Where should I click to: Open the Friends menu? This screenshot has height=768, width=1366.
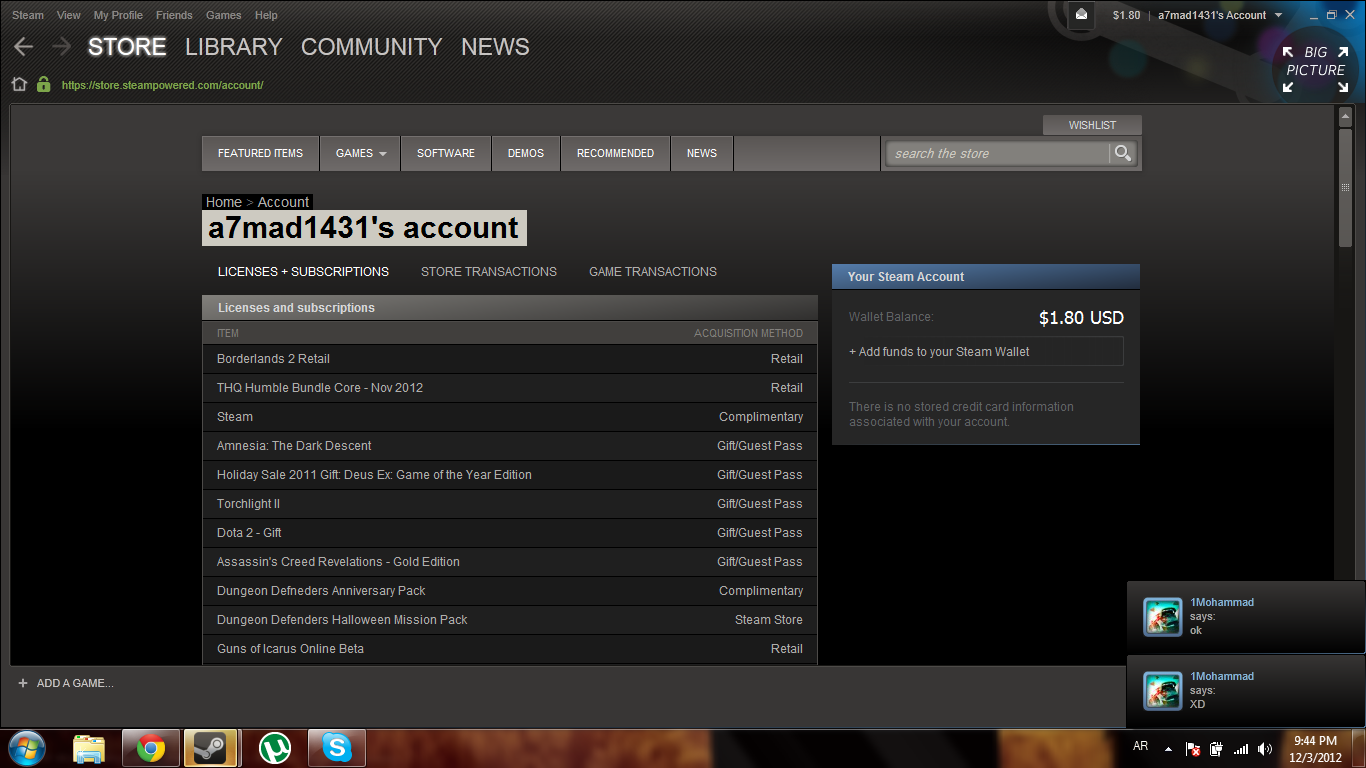(x=174, y=15)
